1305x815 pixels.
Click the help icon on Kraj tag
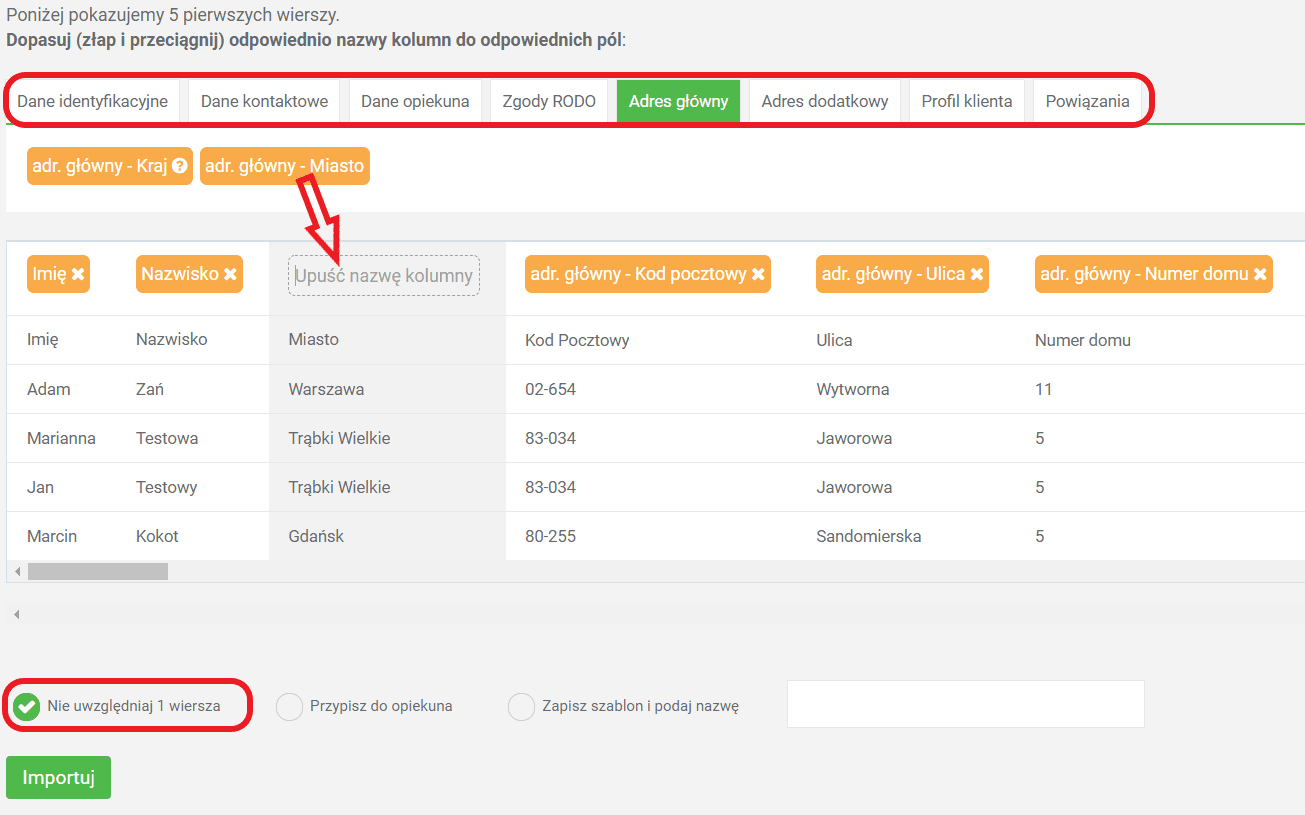tap(180, 166)
